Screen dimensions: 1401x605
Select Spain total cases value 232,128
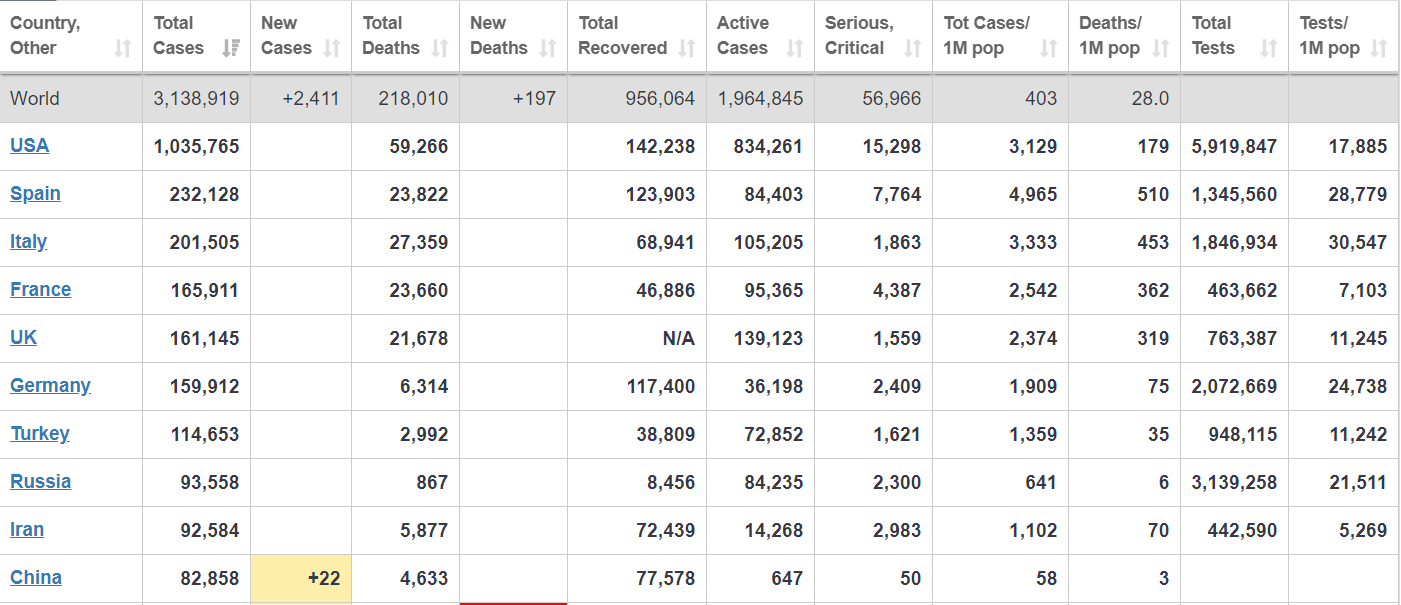pos(204,194)
